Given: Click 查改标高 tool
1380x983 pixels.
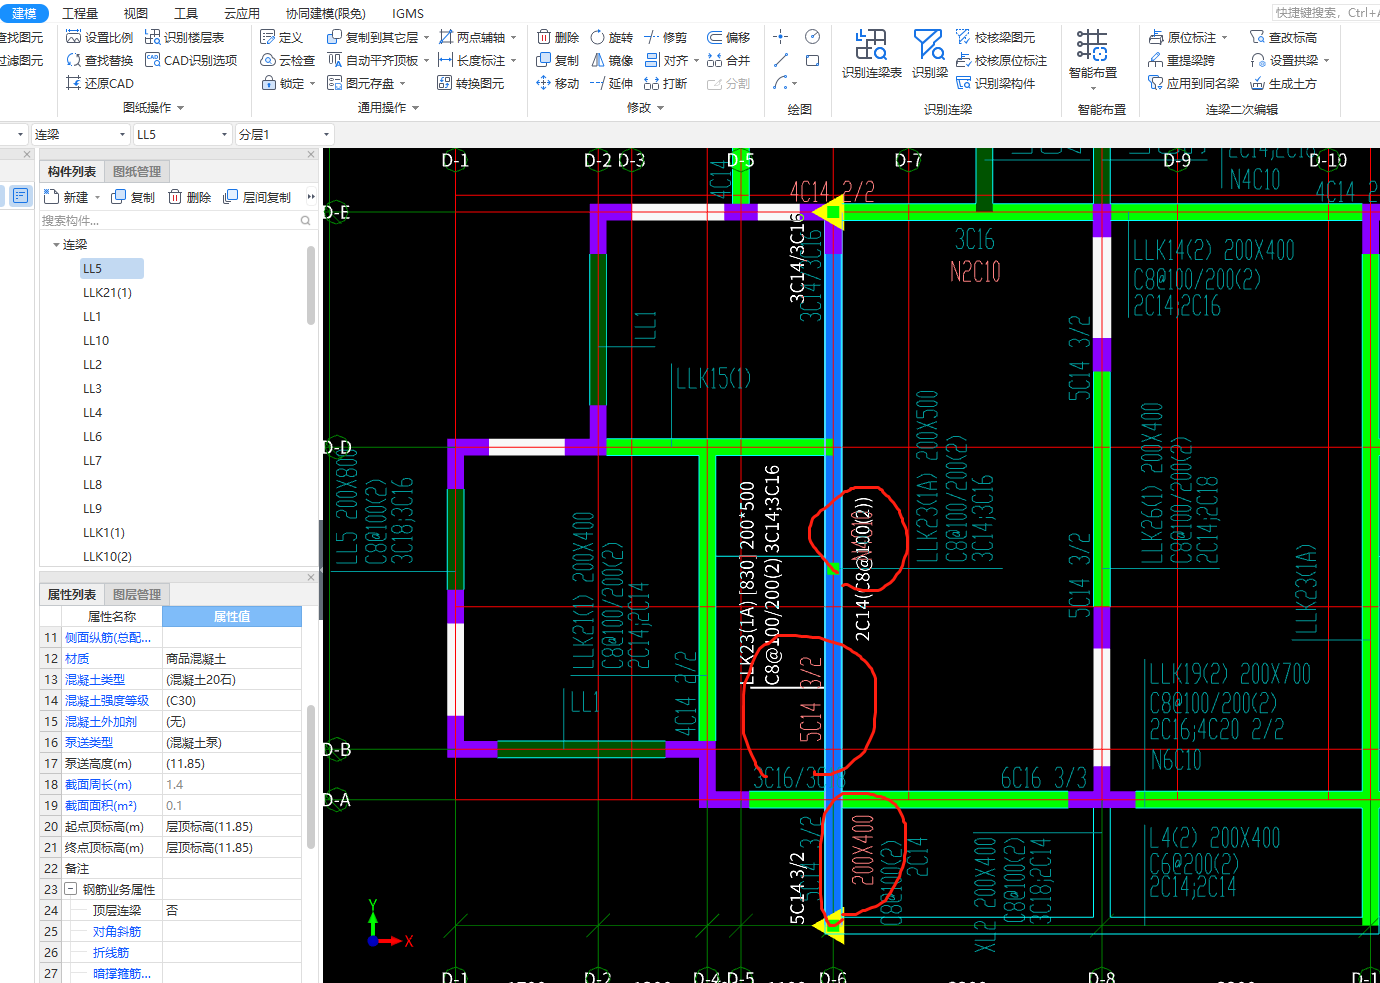Looking at the screenshot, I should pos(1283,37).
